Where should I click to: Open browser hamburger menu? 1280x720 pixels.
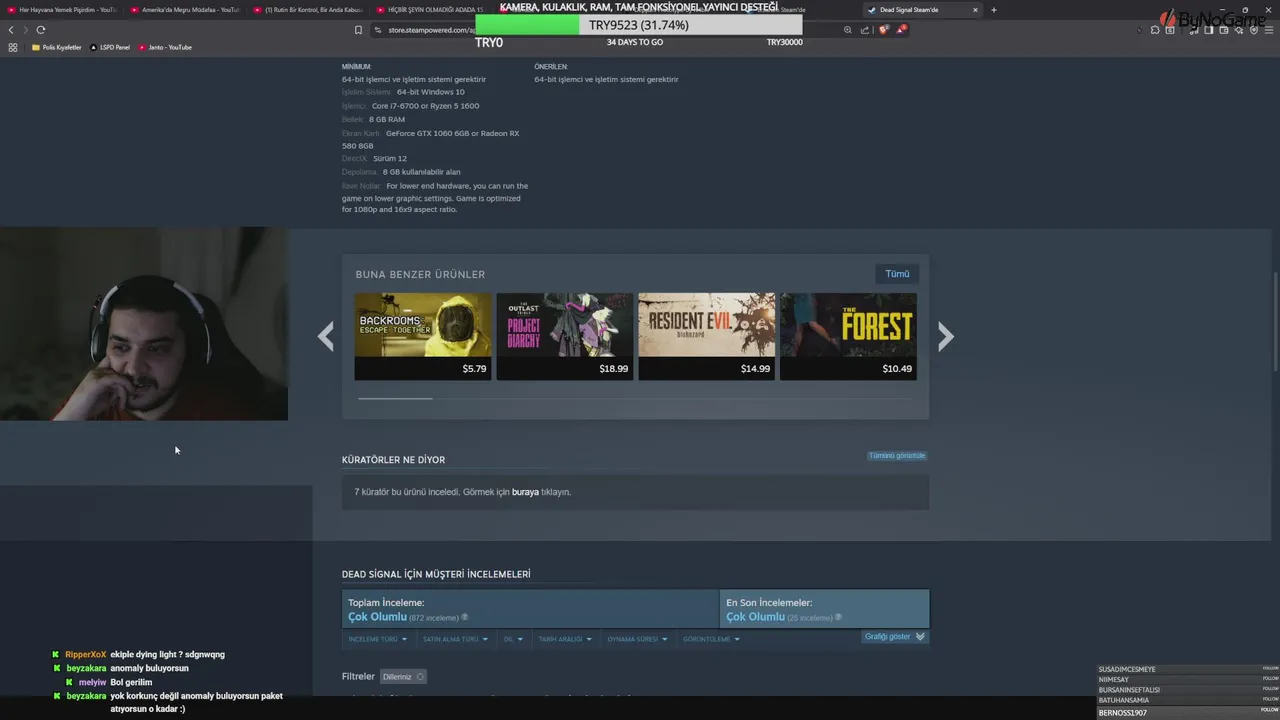pos(1268,30)
